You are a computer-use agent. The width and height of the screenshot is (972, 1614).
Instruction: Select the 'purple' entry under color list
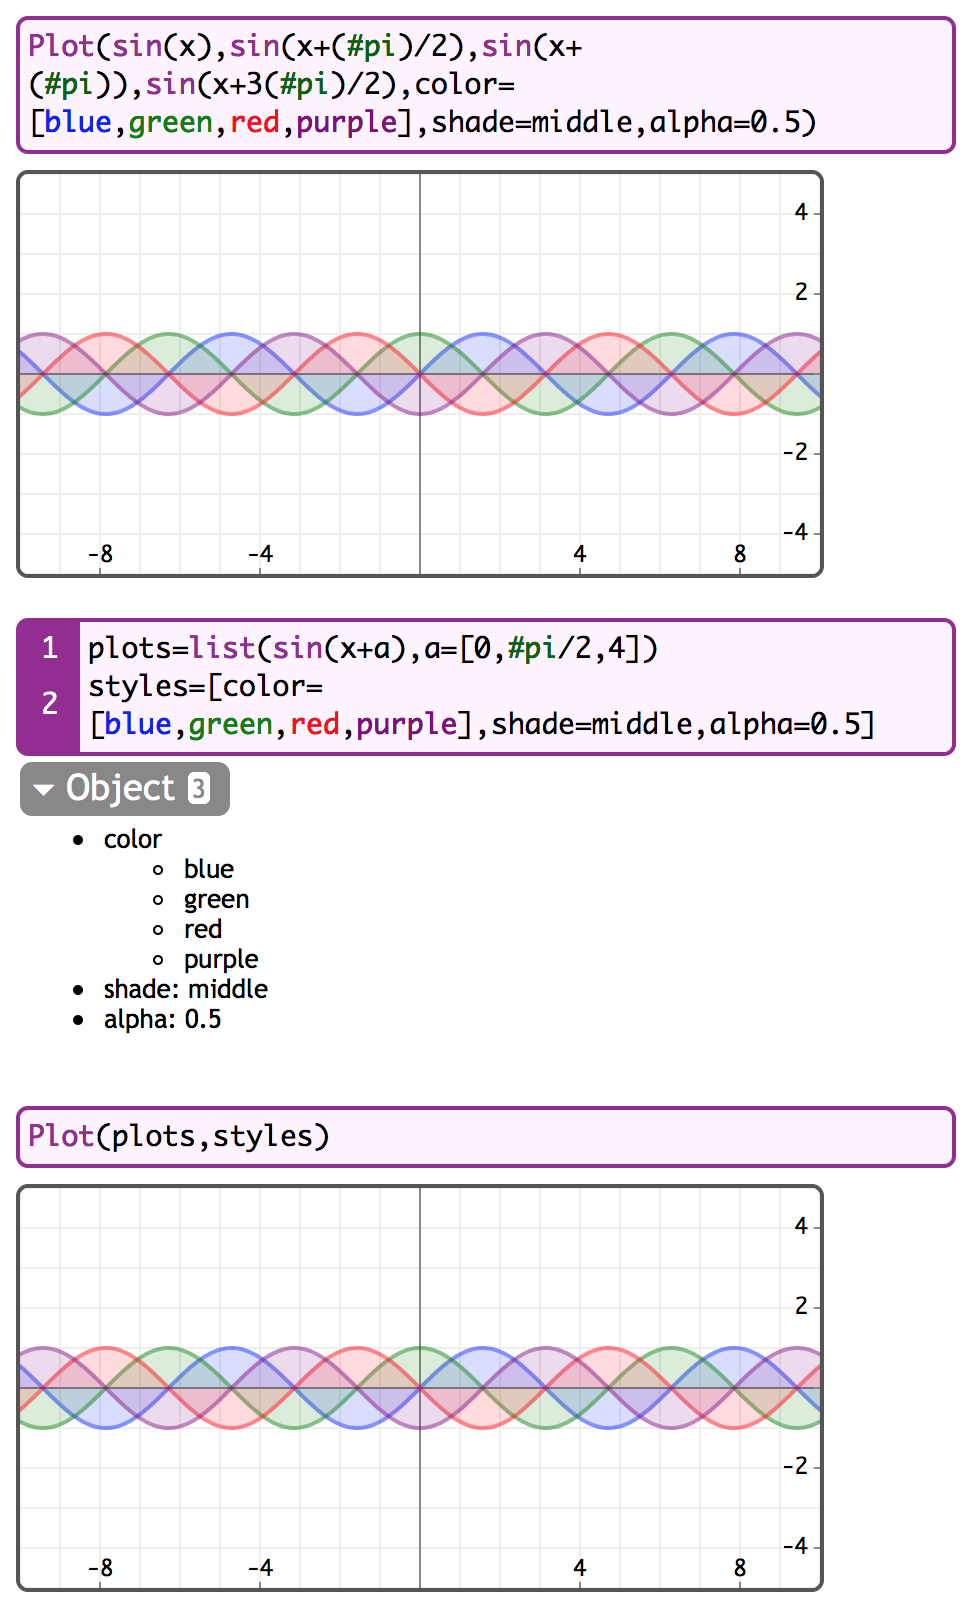[x=220, y=959]
